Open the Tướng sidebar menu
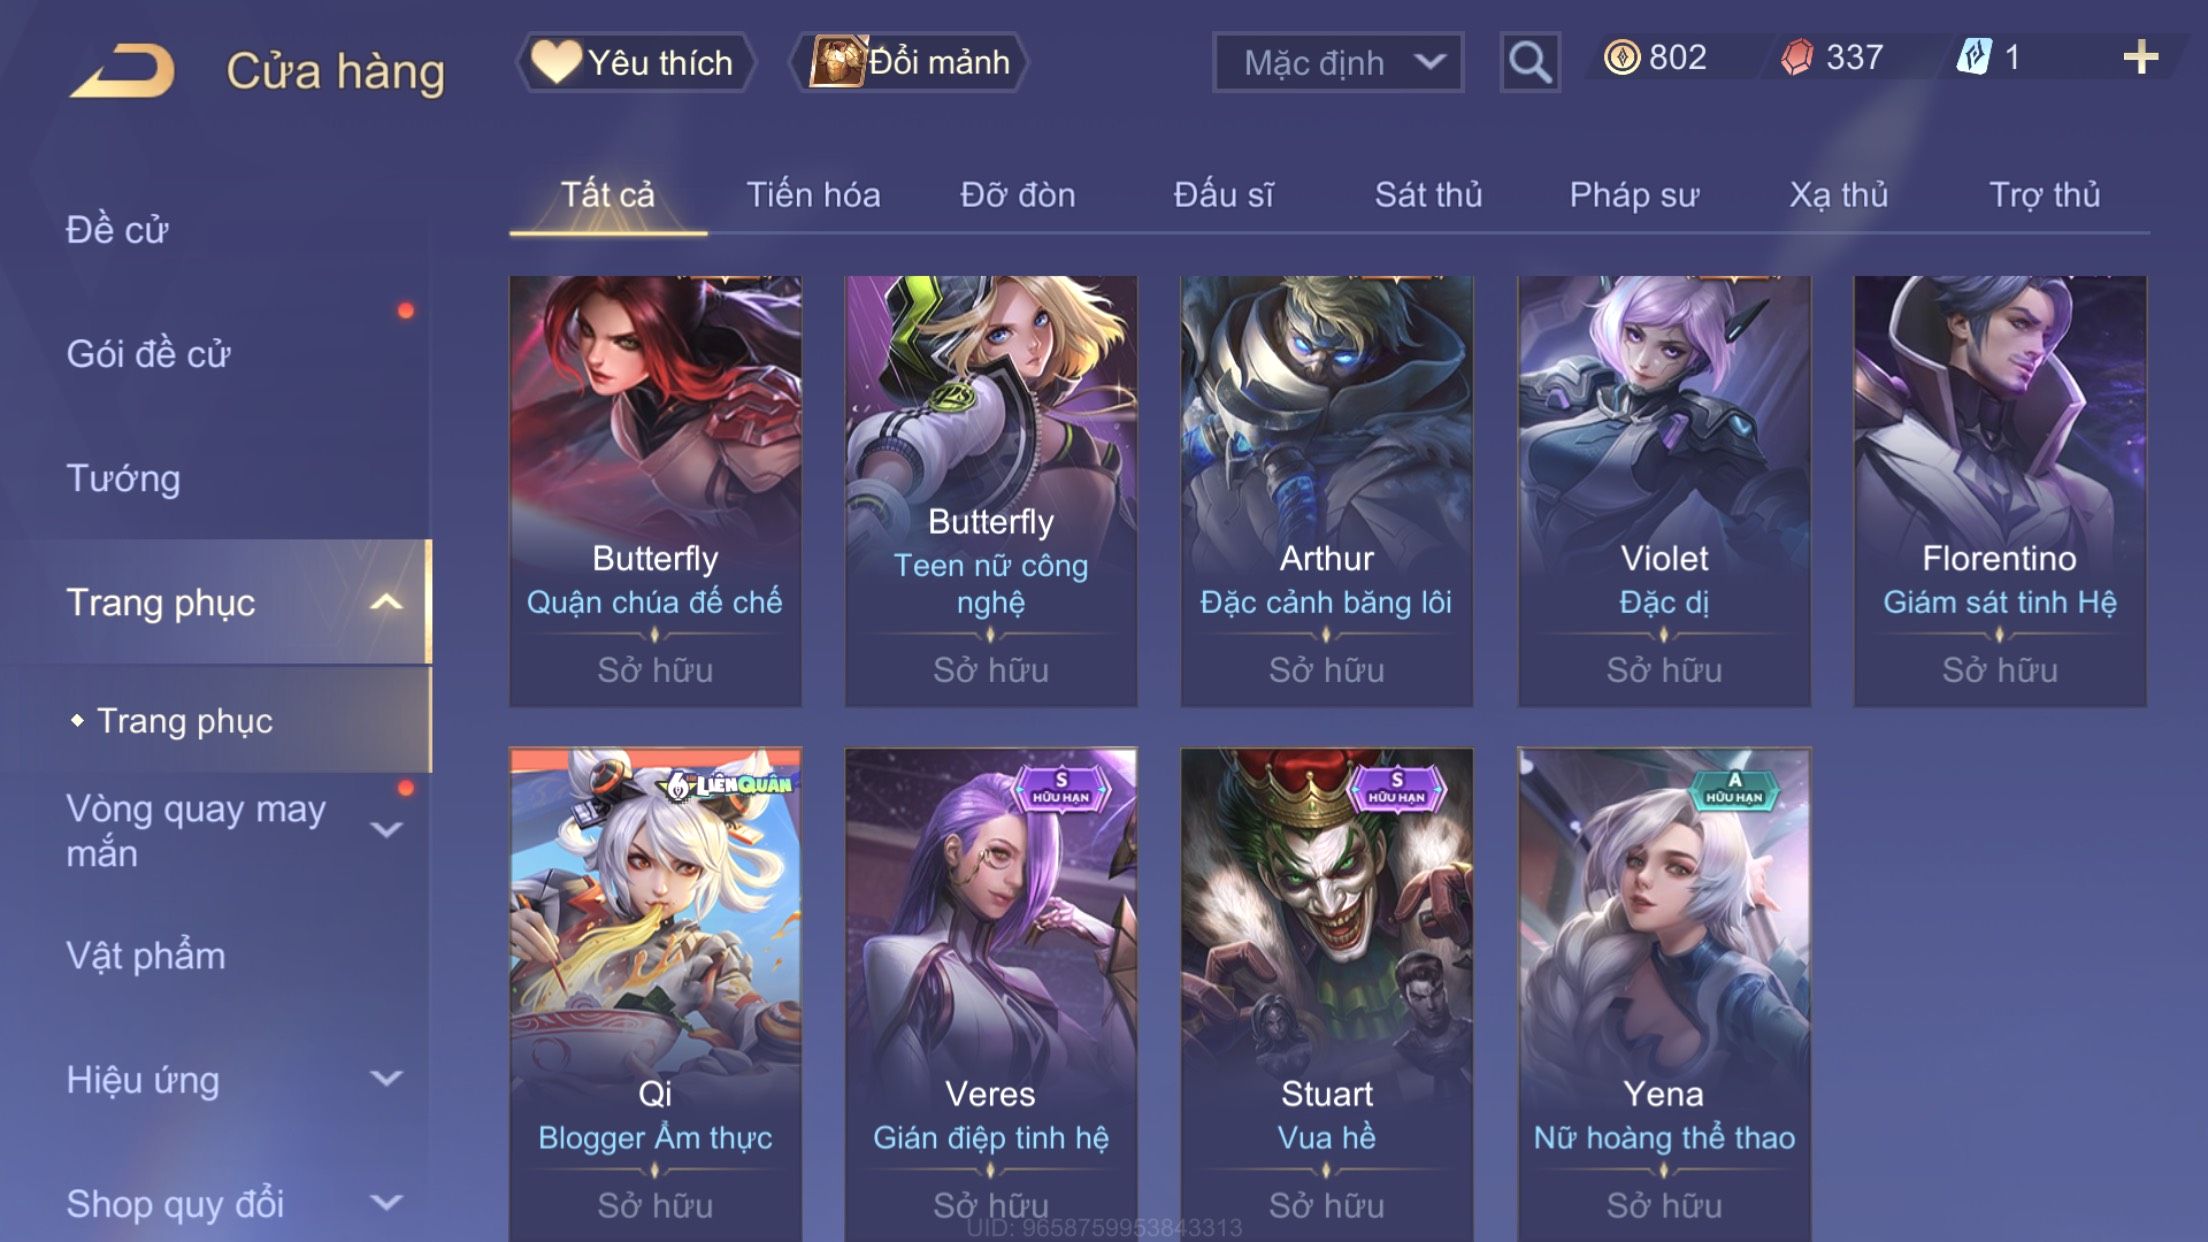 click(x=123, y=478)
